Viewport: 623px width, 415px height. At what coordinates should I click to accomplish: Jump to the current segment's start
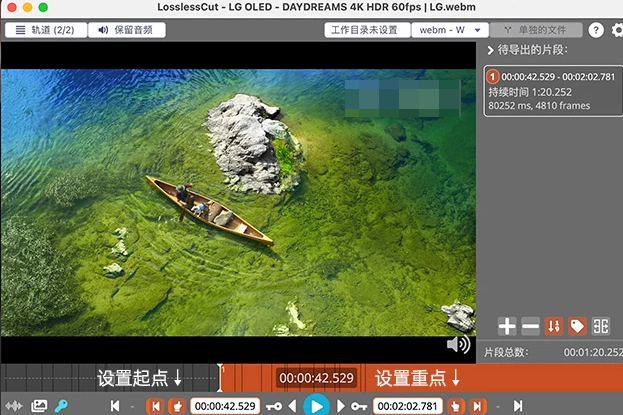point(155,406)
